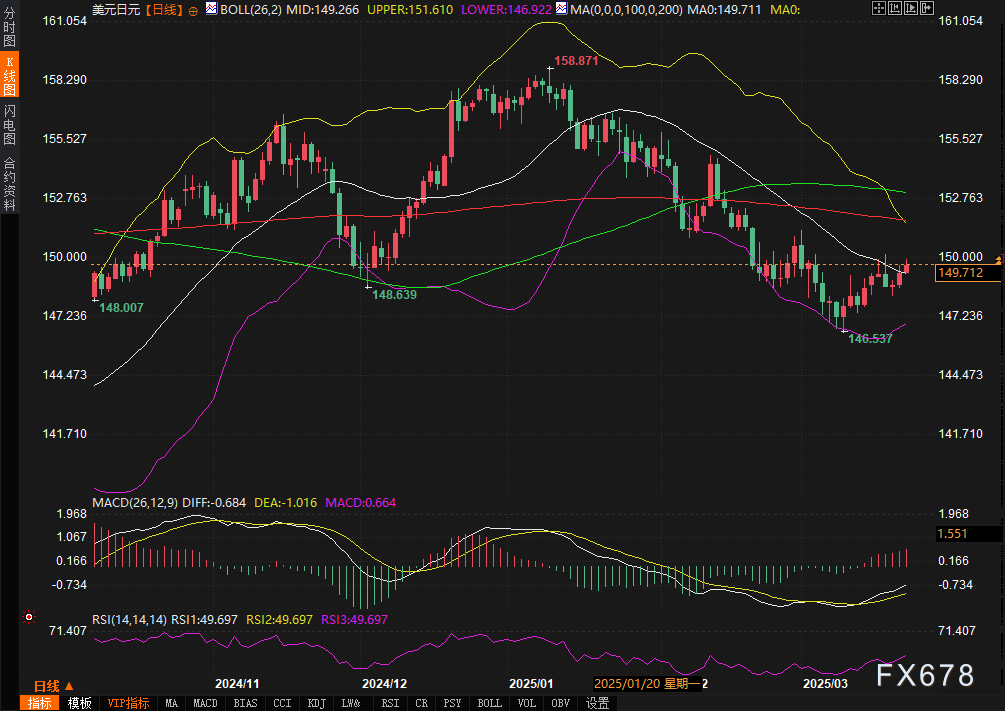This screenshot has width=1005, height=711.
Task: Open the 模板 template list
Action: pos(79,703)
